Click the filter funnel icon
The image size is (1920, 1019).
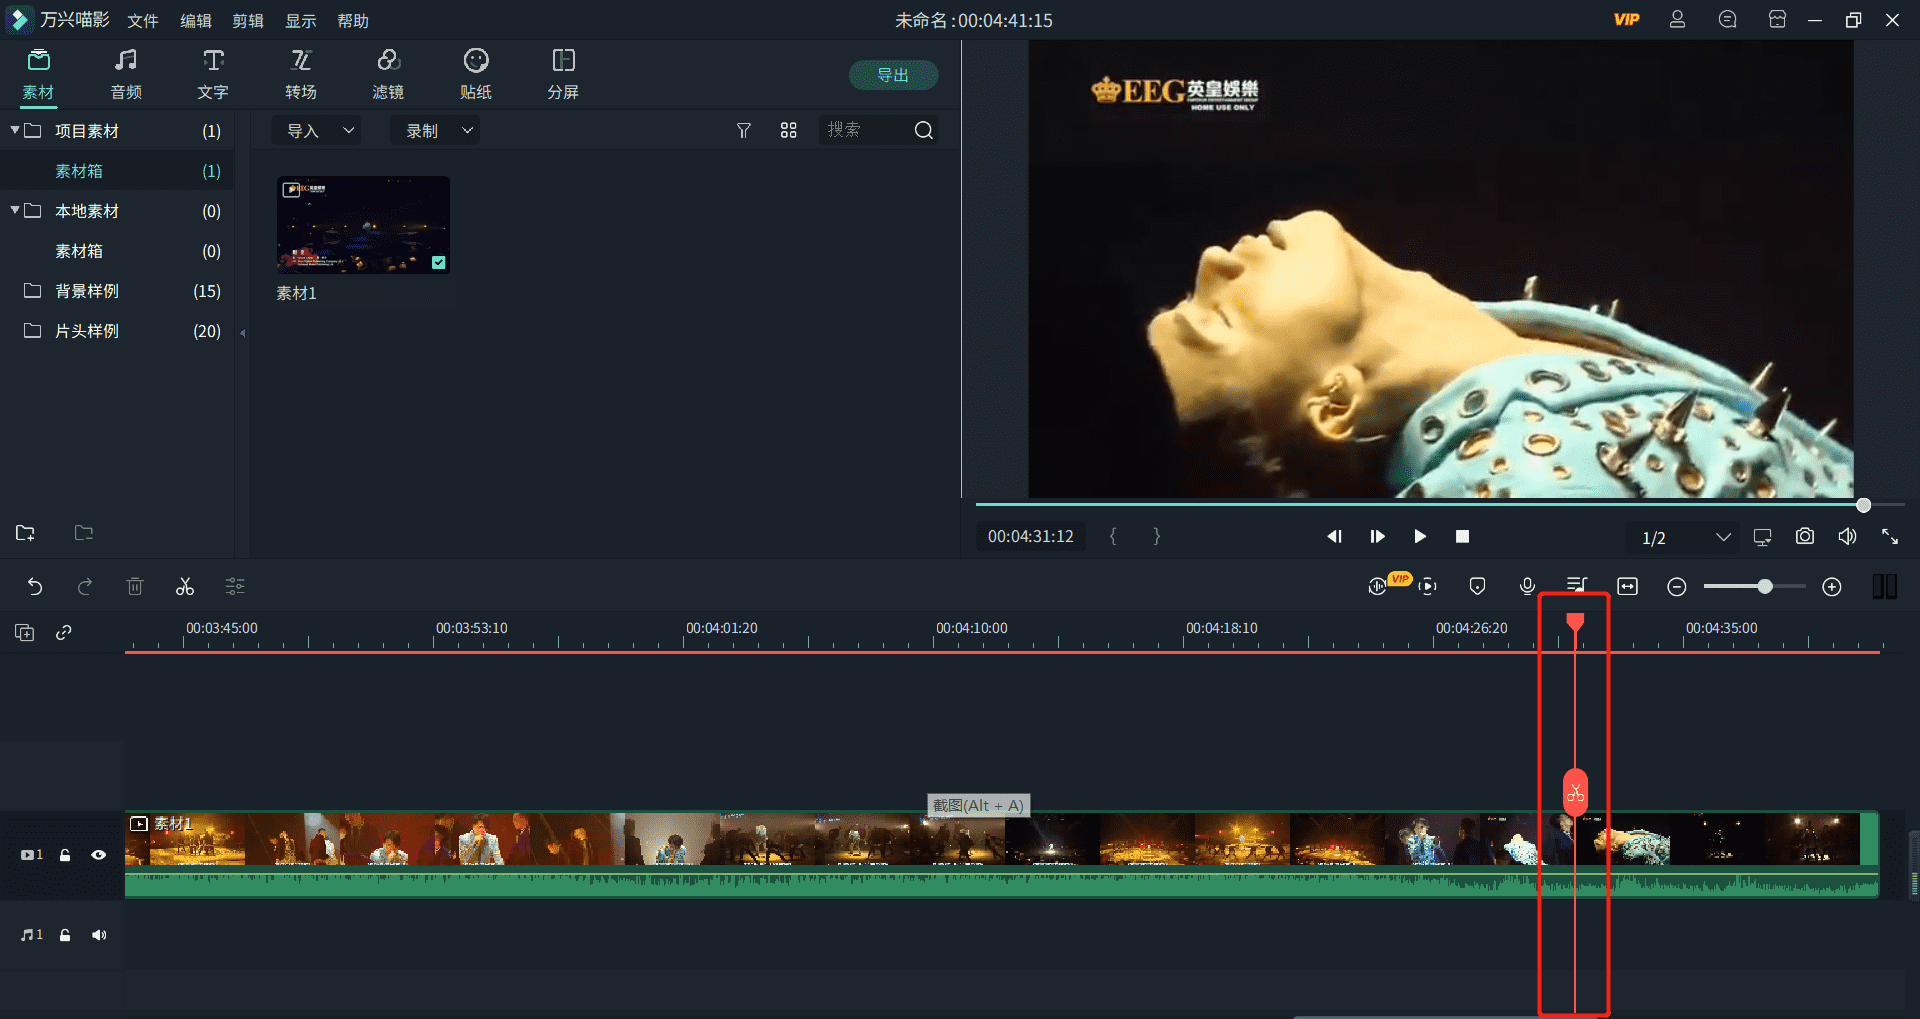click(743, 131)
